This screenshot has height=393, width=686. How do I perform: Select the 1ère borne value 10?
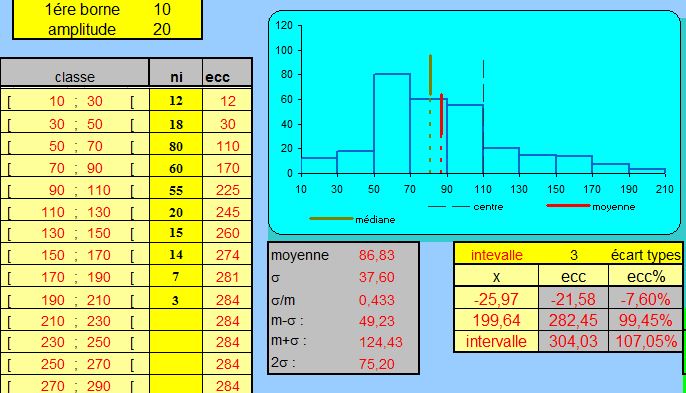(162, 9)
